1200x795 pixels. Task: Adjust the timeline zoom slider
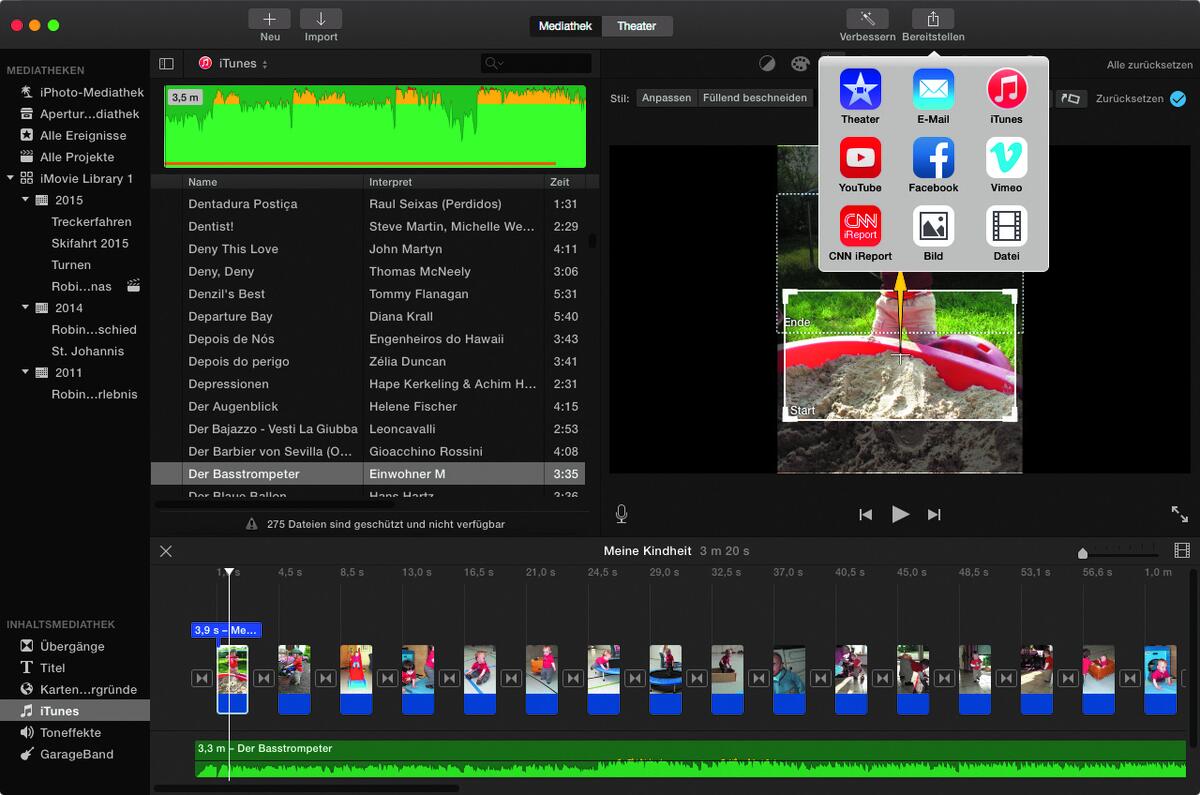point(1082,553)
